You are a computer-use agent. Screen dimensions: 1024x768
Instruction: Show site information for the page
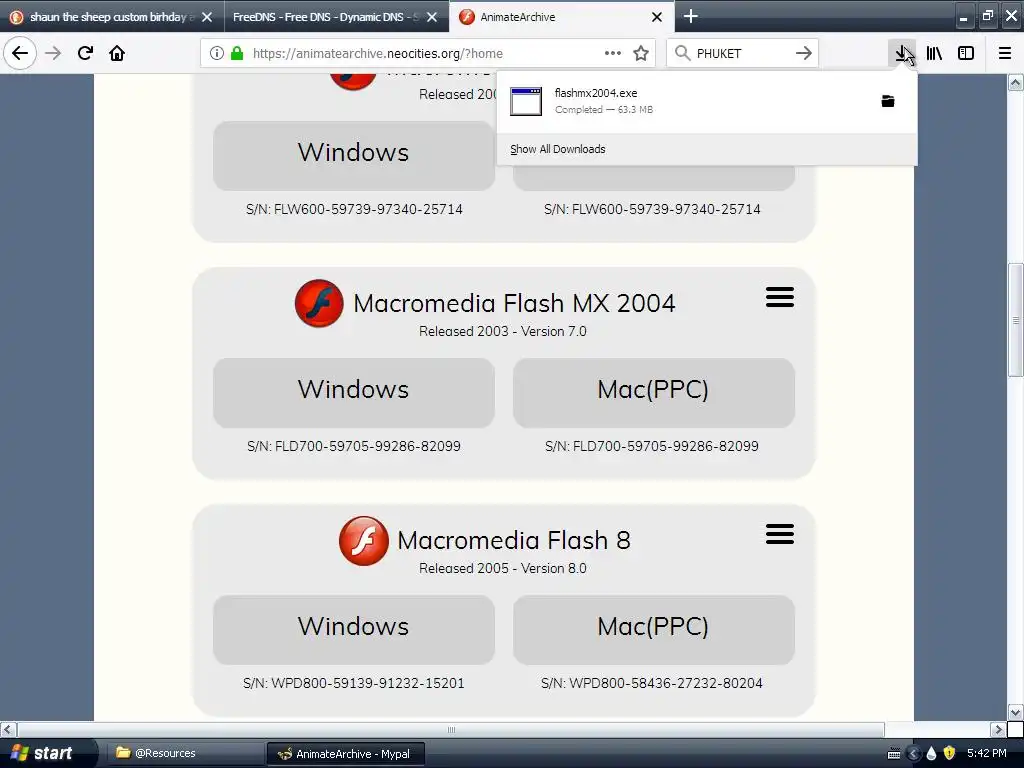tap(217, 54)
